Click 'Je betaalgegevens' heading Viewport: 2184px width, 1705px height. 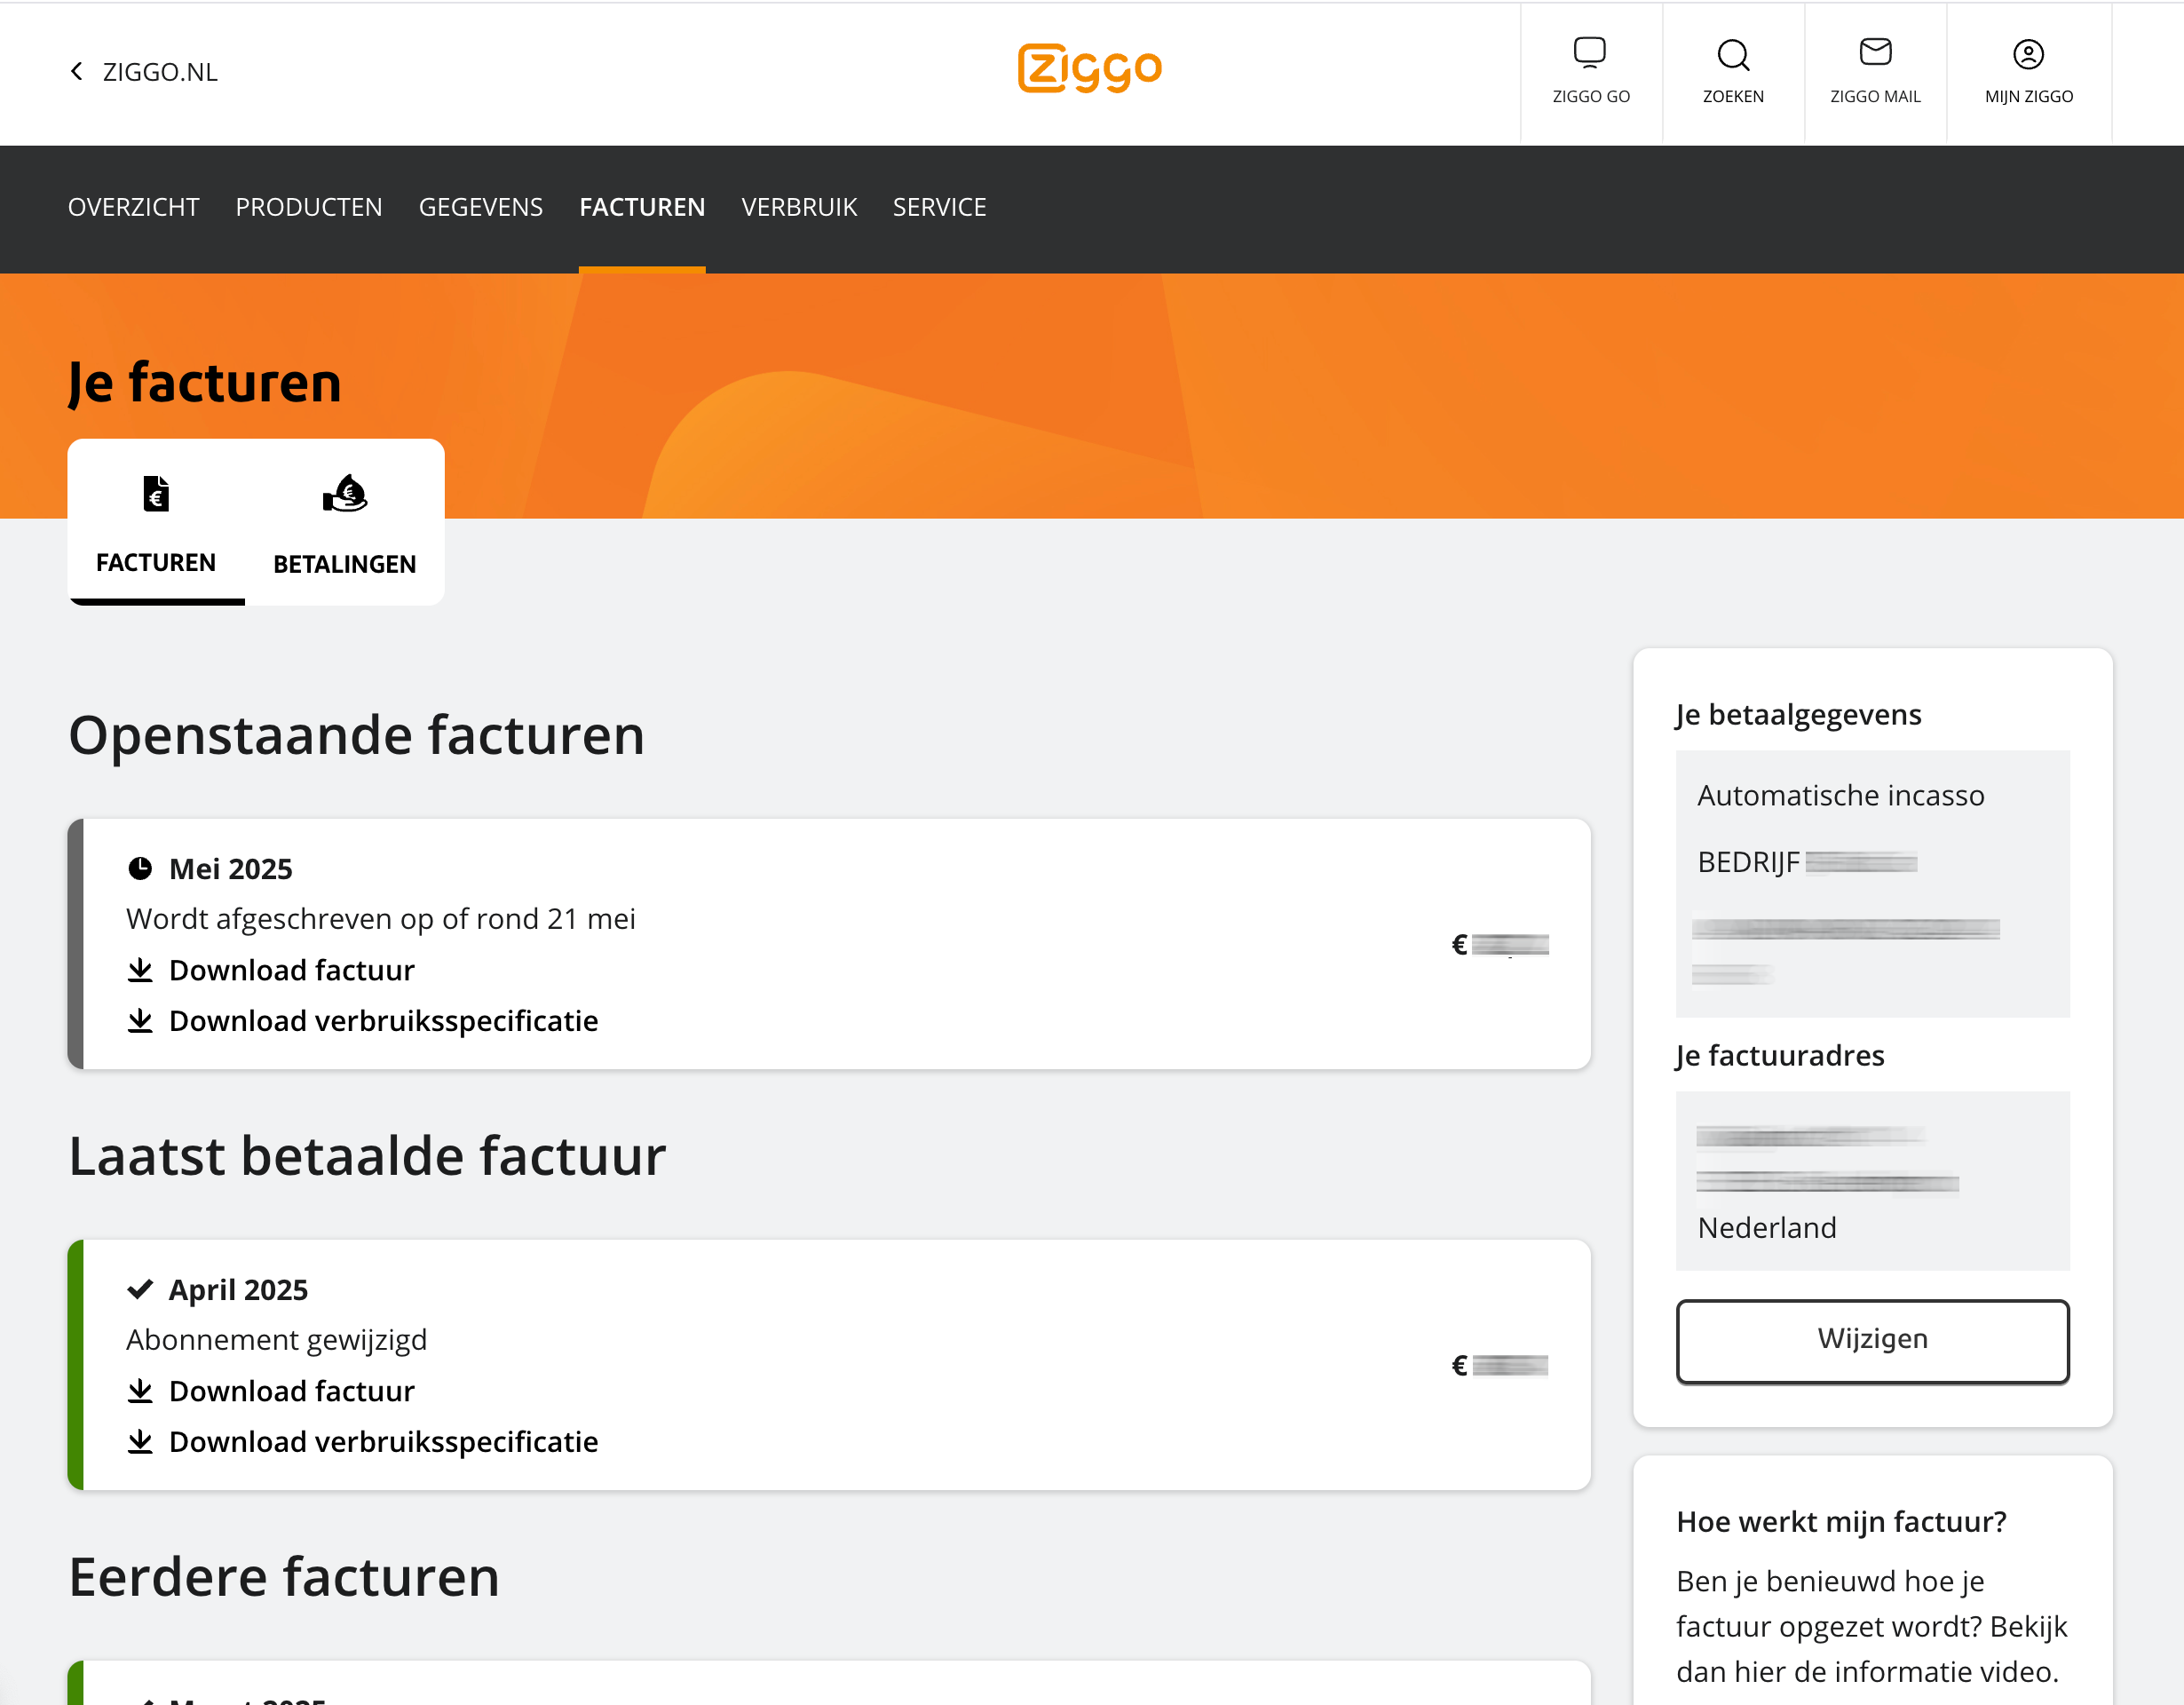click(x=1798, y=715)
